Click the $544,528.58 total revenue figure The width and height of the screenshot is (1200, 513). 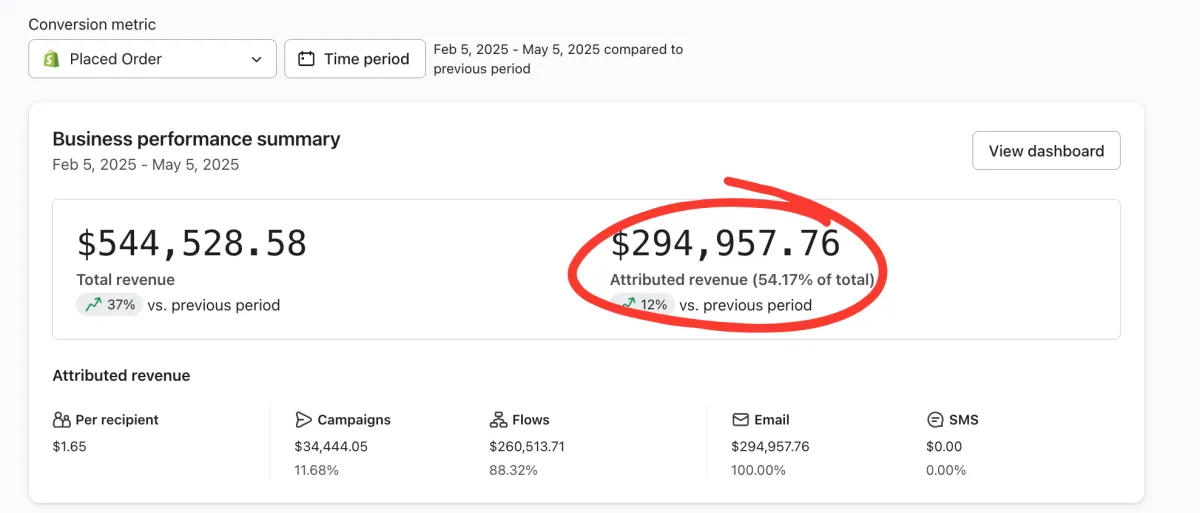pos(192,244)
